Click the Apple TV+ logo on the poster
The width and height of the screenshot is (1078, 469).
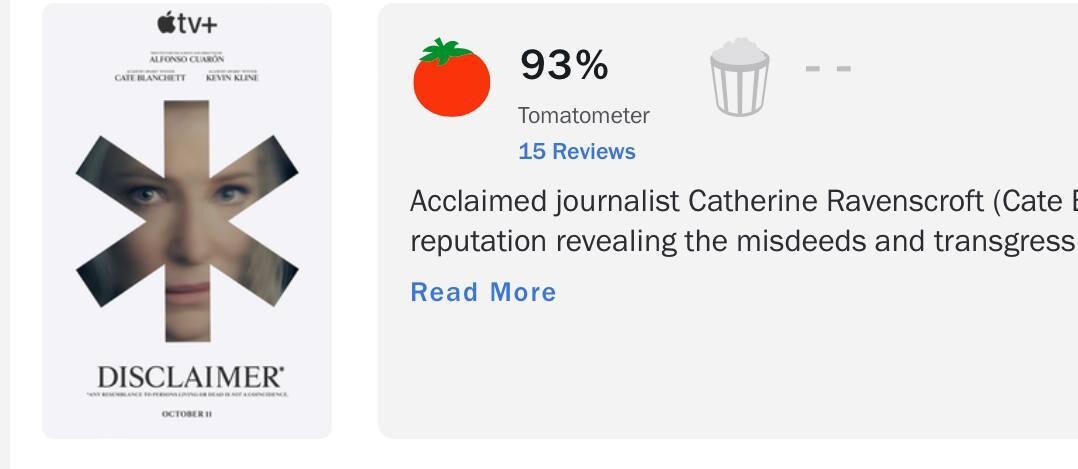187,22
